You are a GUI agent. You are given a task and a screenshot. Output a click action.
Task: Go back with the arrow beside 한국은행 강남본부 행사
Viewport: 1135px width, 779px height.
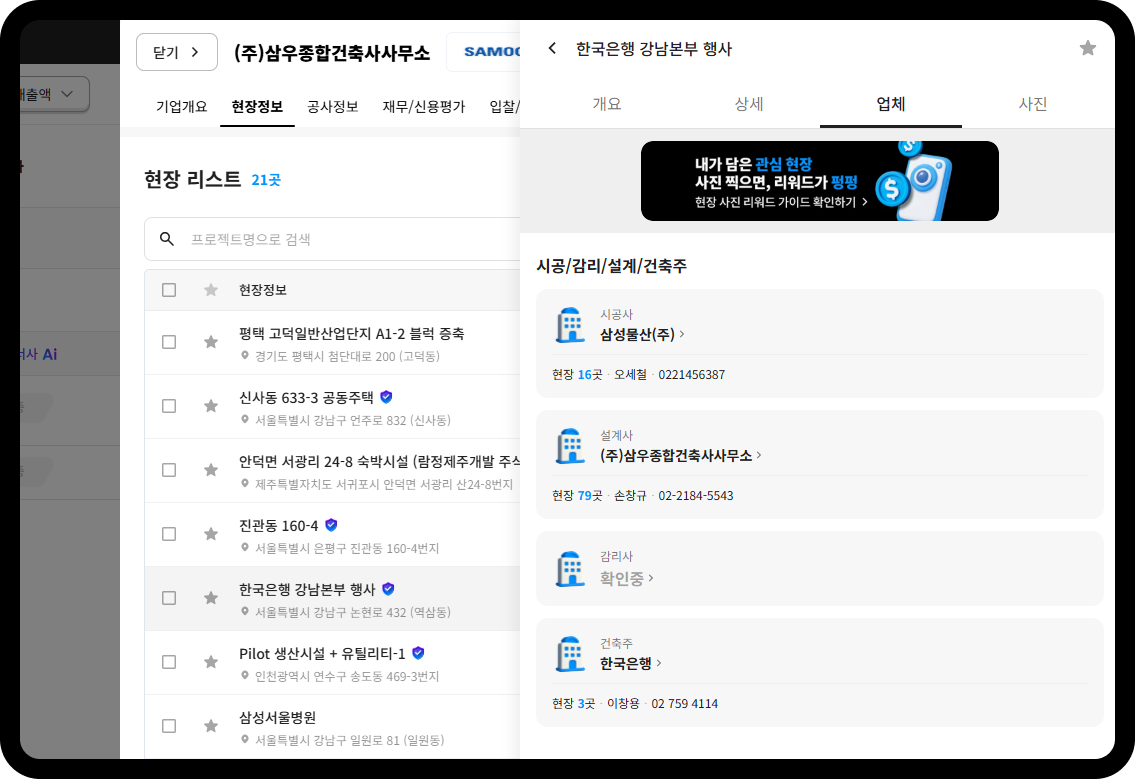[x=552, y=49]
